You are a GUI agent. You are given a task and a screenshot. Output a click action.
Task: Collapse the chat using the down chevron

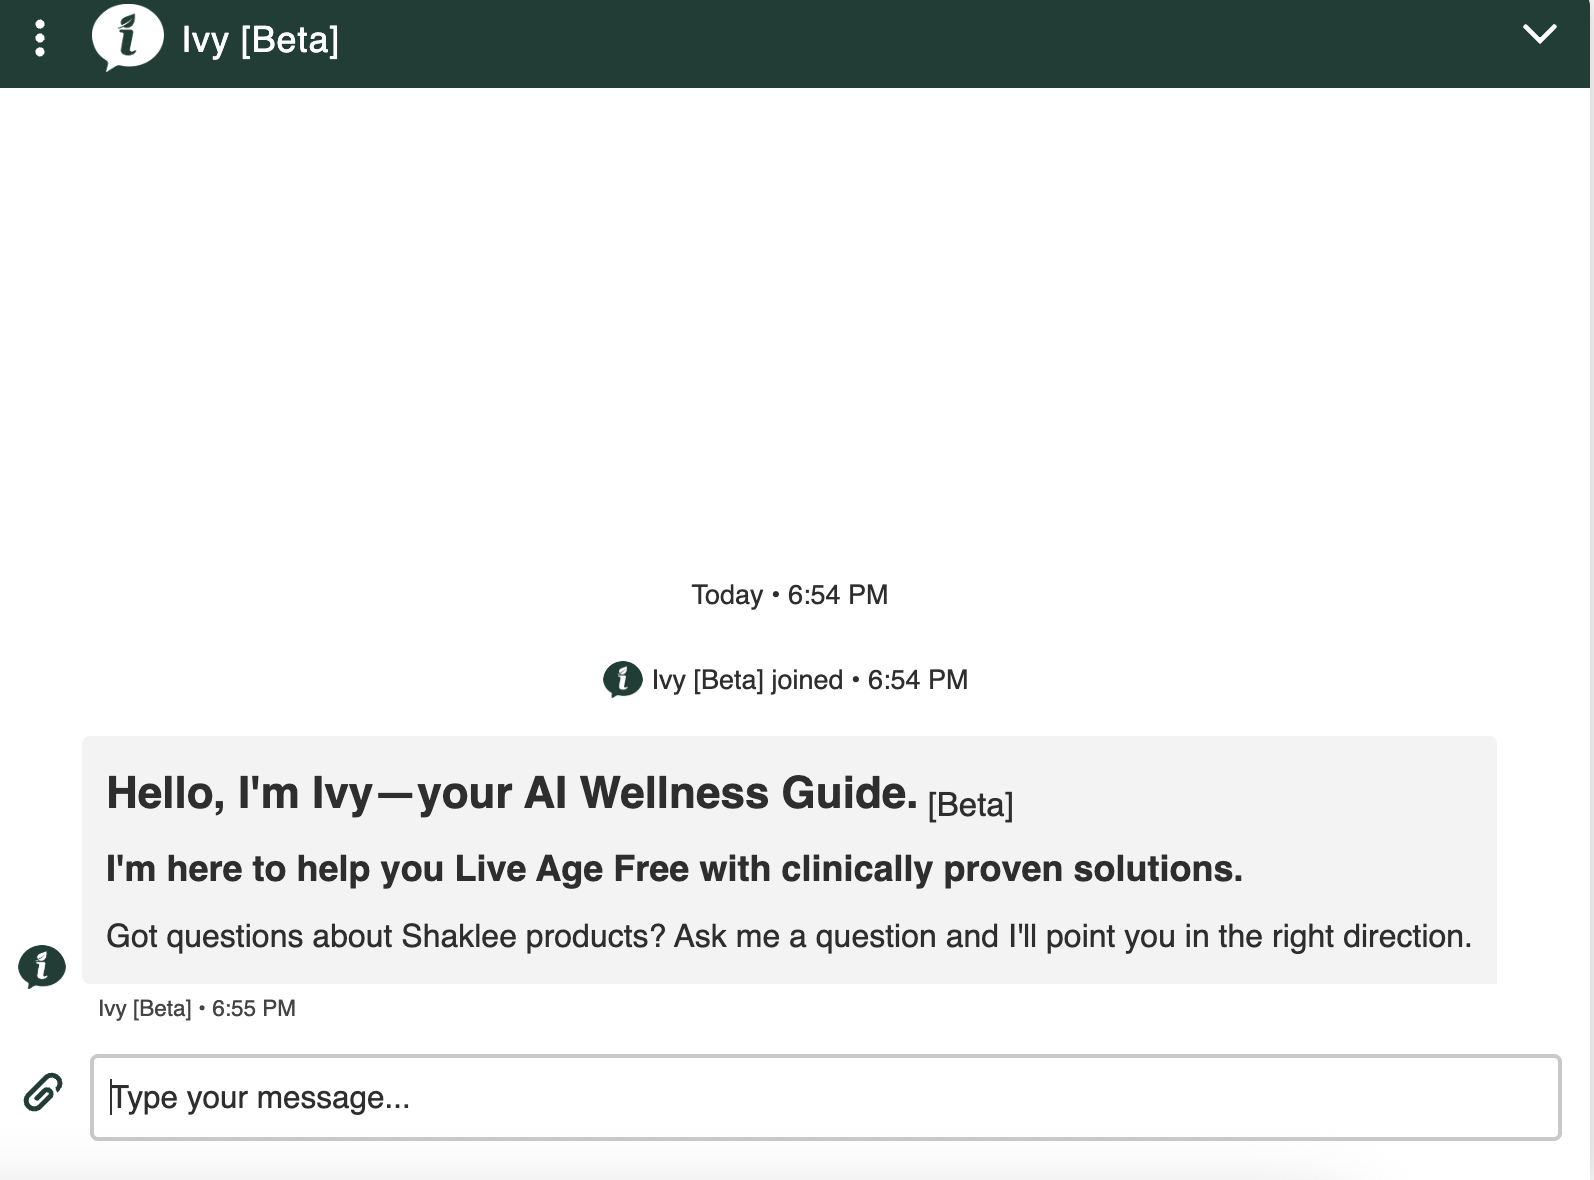[x=1539, y=34]
